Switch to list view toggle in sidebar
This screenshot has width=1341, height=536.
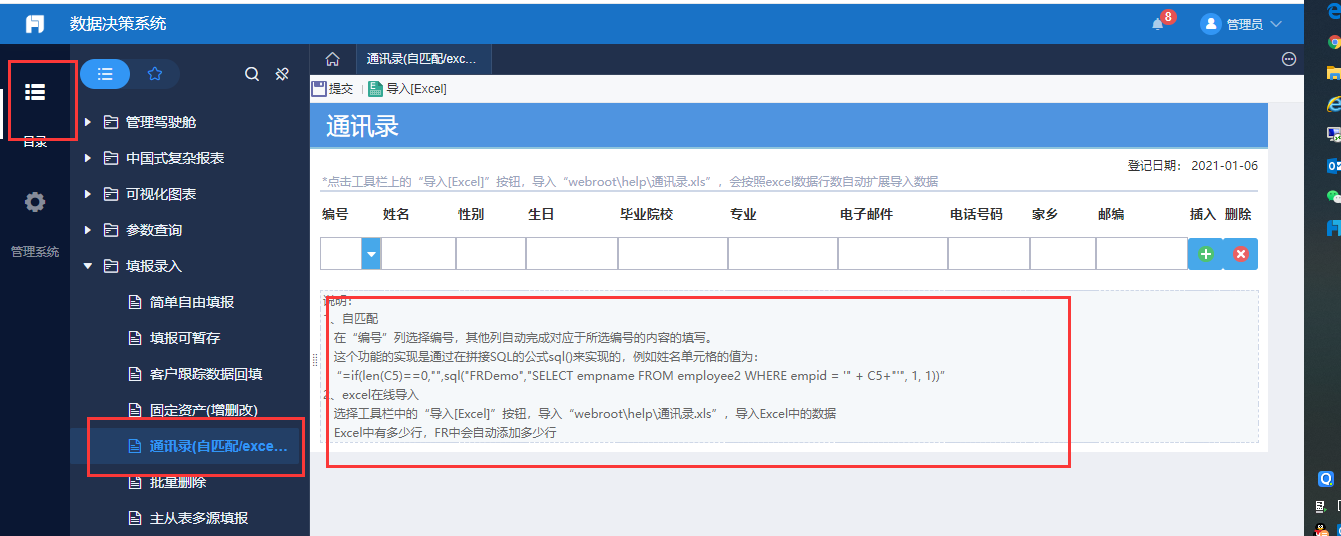(105, 74)
